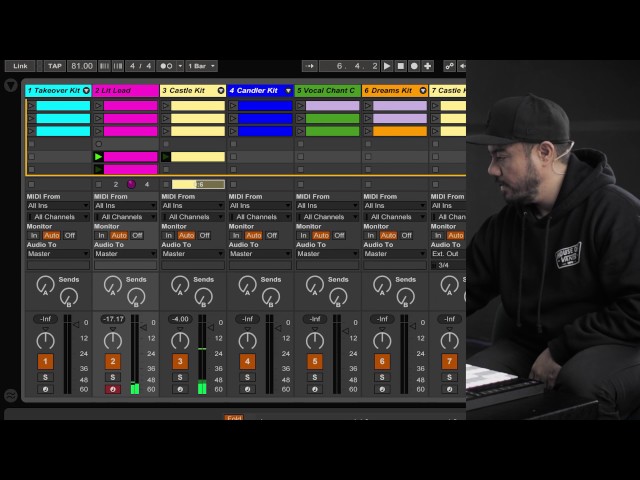
Task: Toggle track 1 activator button
Action: [45, 361]
